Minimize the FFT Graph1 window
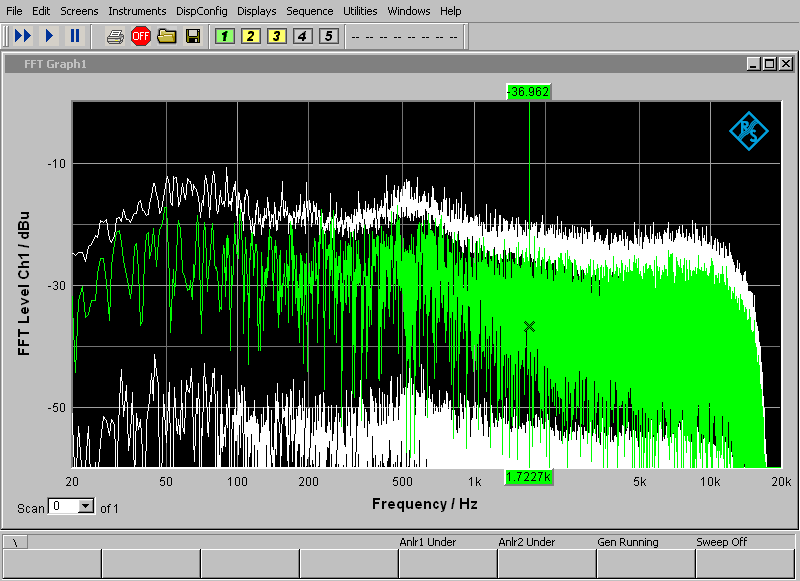Screen dimensions: 800x581 click(754, 64)
